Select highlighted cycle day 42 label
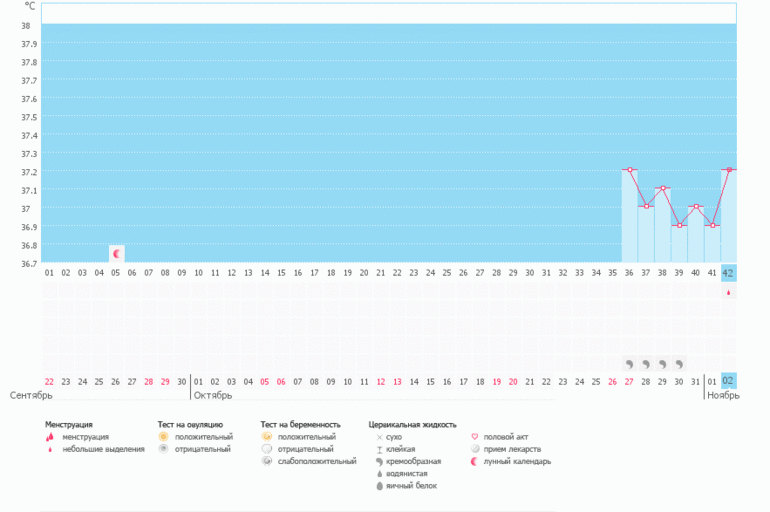770x512 pixels. pyautogui.click(x=728, y=273)
